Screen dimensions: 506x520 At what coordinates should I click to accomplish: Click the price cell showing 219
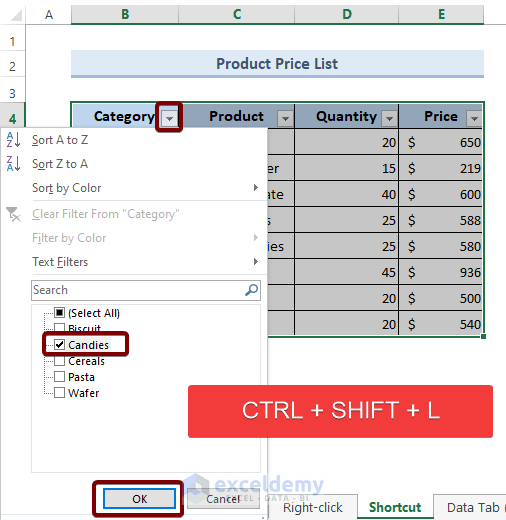(x=441, y=168)
